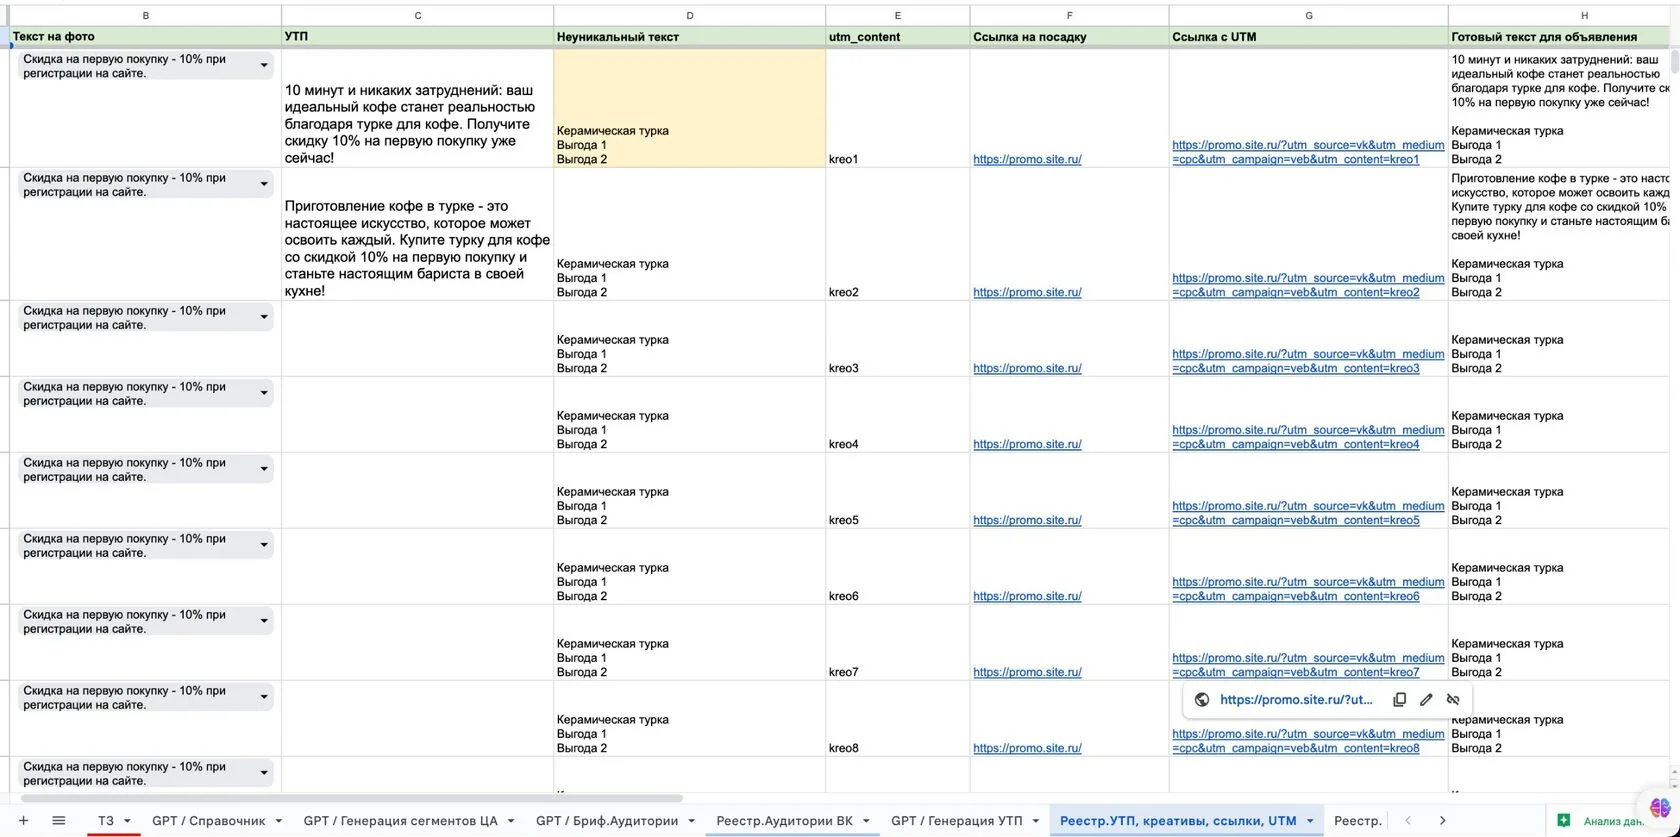Select the Текст на фото header cell

click(x=146, y=37)
